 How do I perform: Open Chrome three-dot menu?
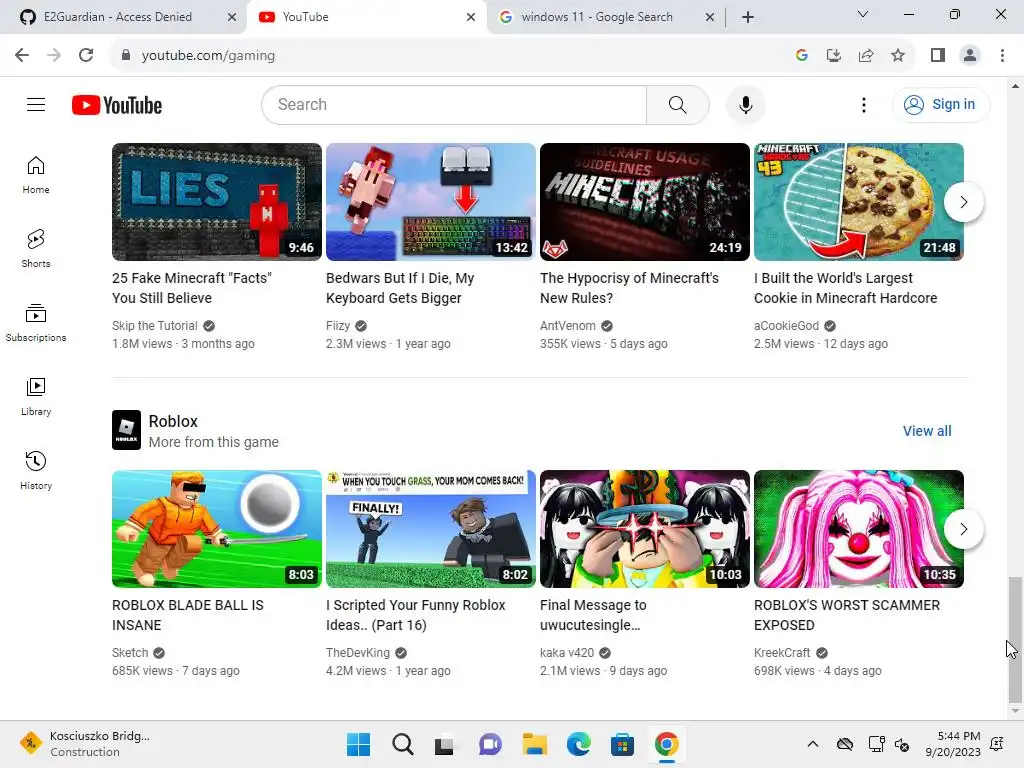pyautogui.click(x=1002, y=56)
